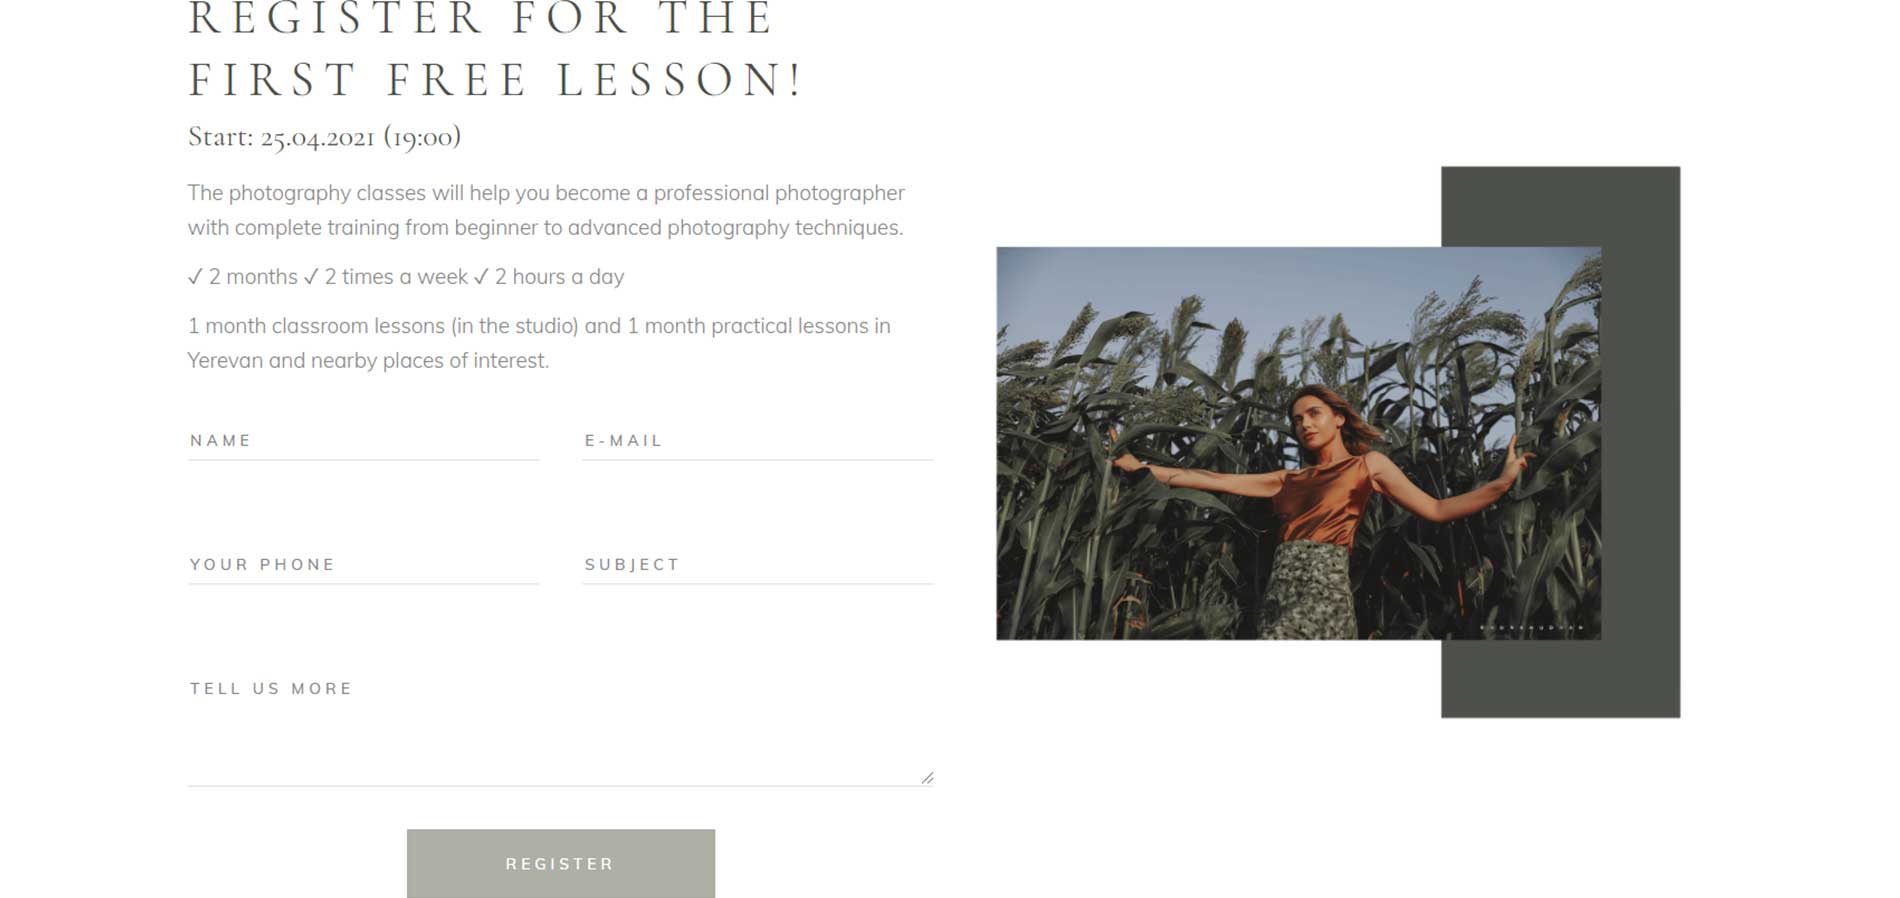Click the "FIRST FREE LESSON!" heading line

pyautogui.click(x=496, y=80)
